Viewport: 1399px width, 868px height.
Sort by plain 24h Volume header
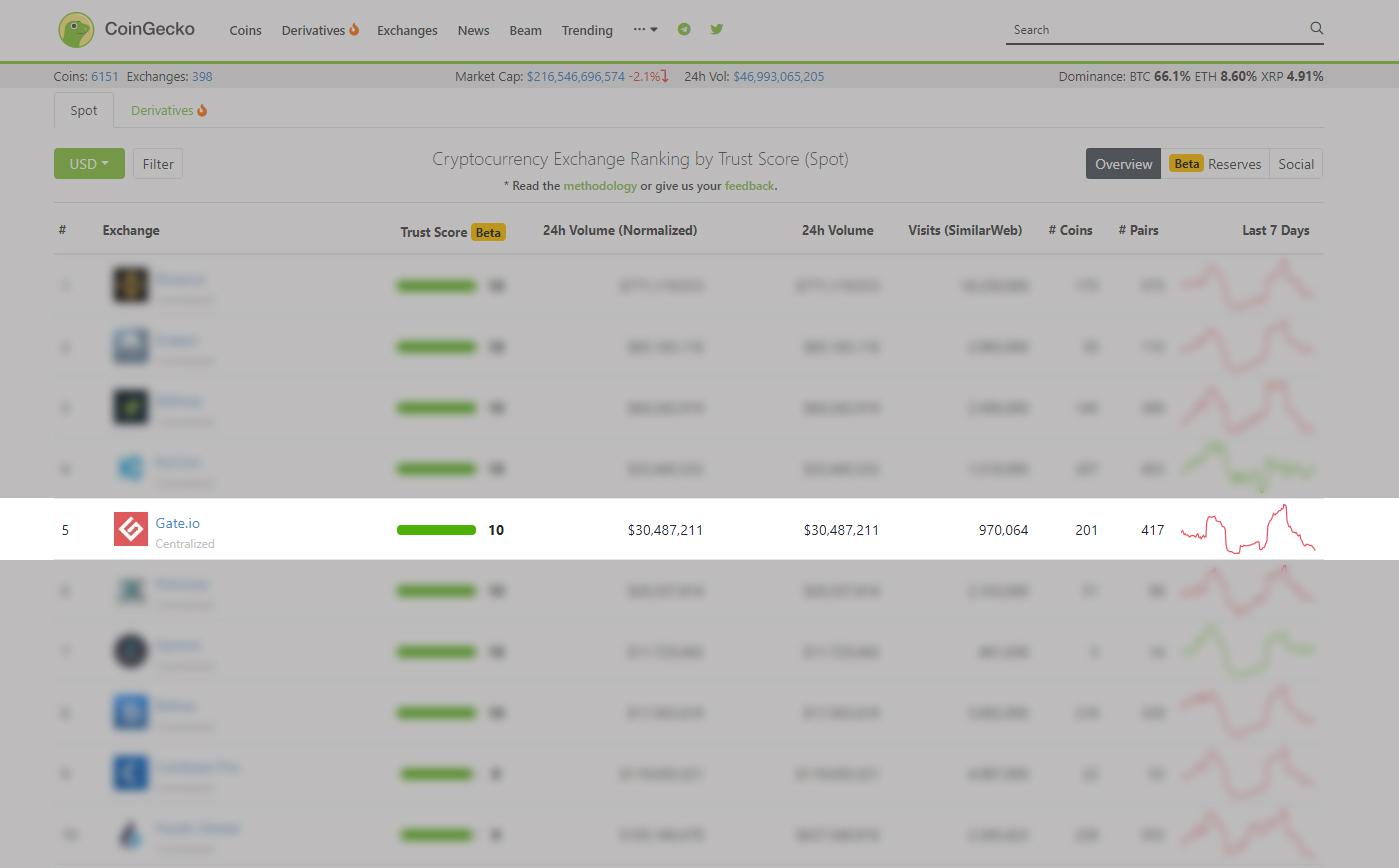[837, 230]
